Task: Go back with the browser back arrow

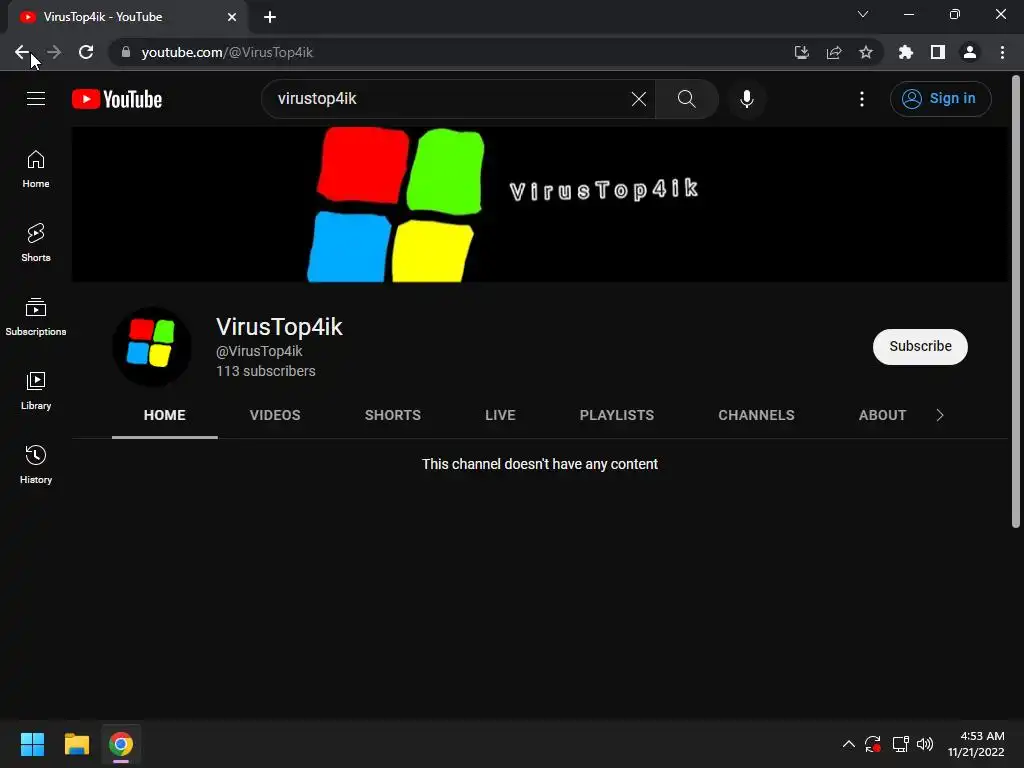Action: [x=22, y=52]
